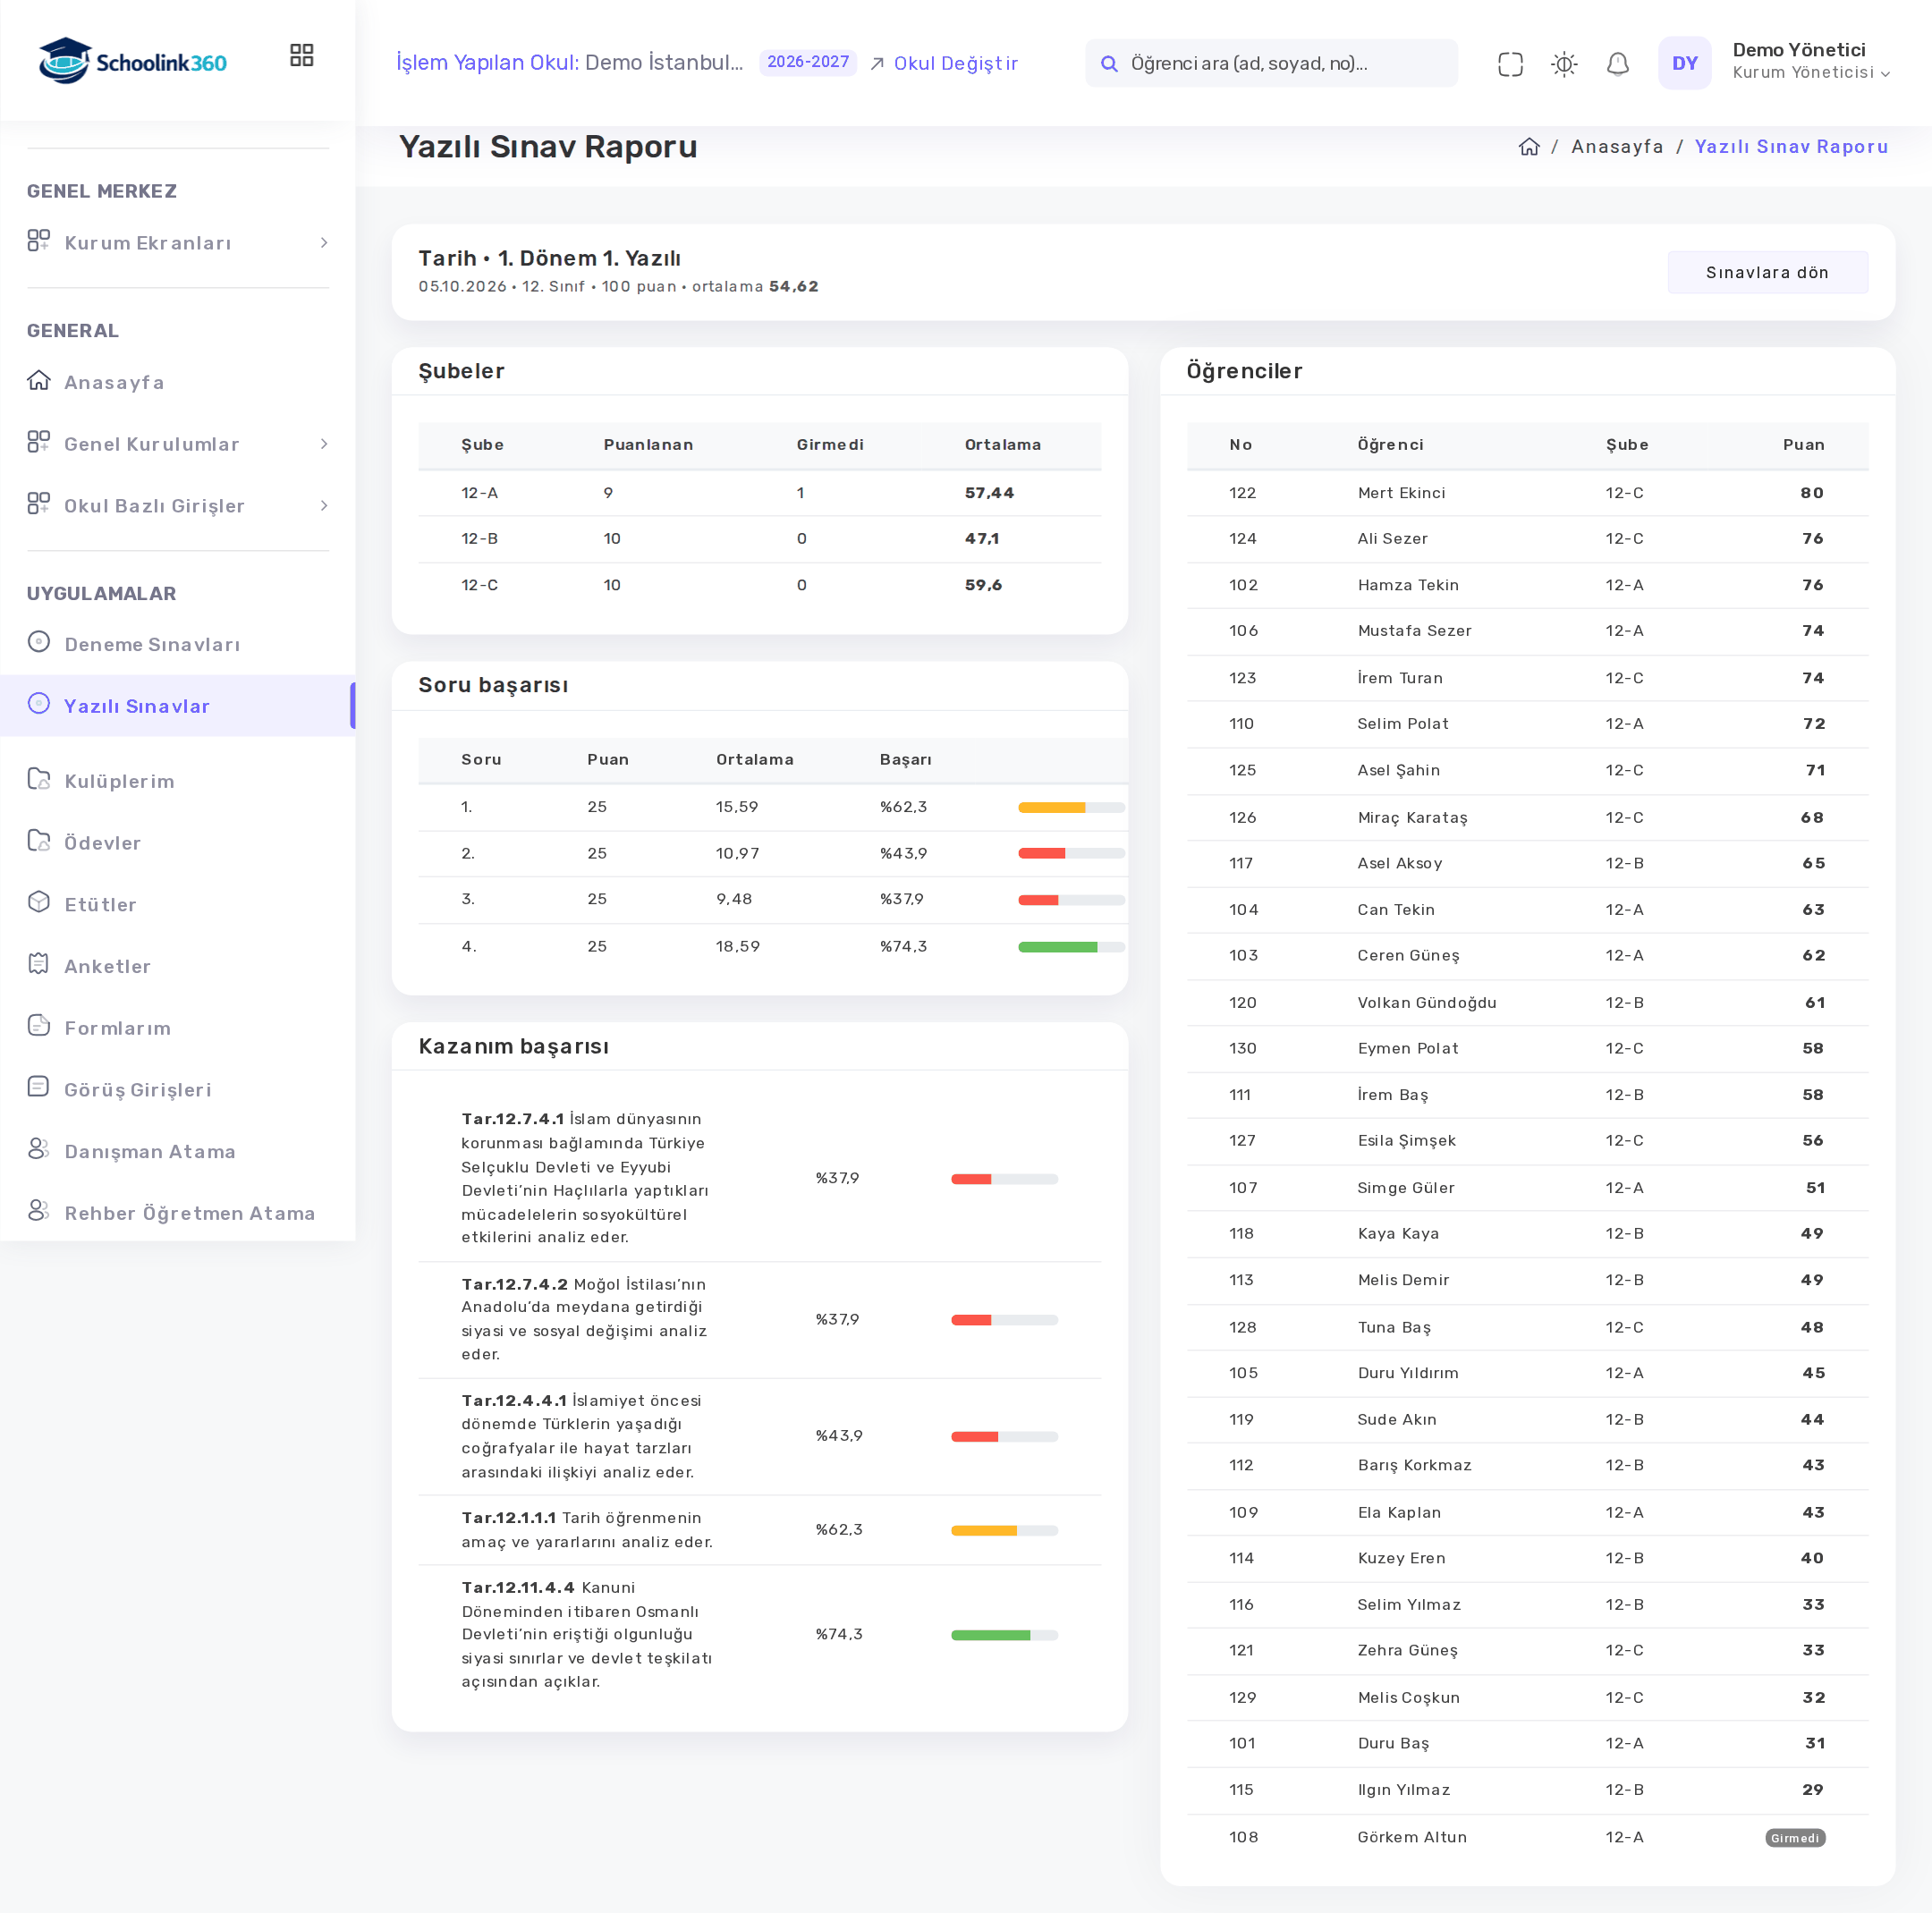Click Anasayfa breadcrumb link
The height and width of the screenshot is (1913, 1932).
pyautogui.click(x=1617, y=147)
